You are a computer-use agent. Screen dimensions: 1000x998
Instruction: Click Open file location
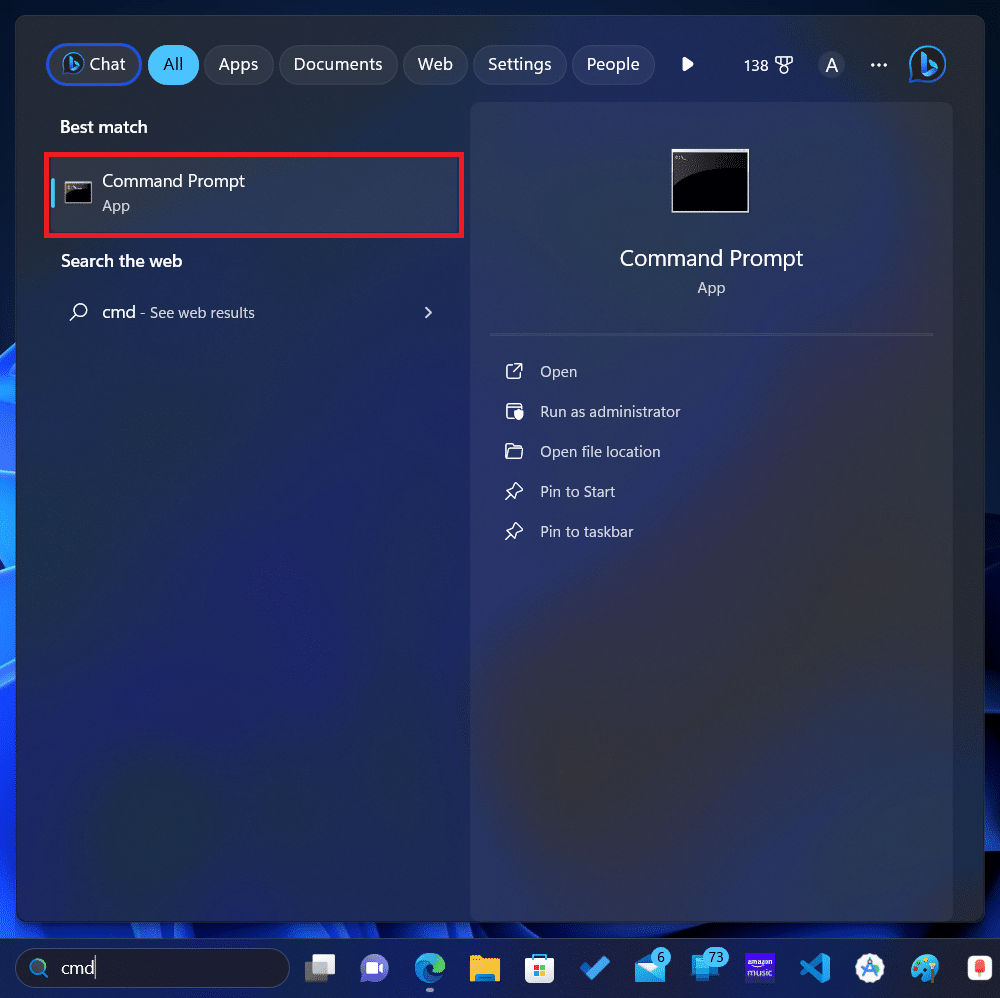(x=600, y=452)
